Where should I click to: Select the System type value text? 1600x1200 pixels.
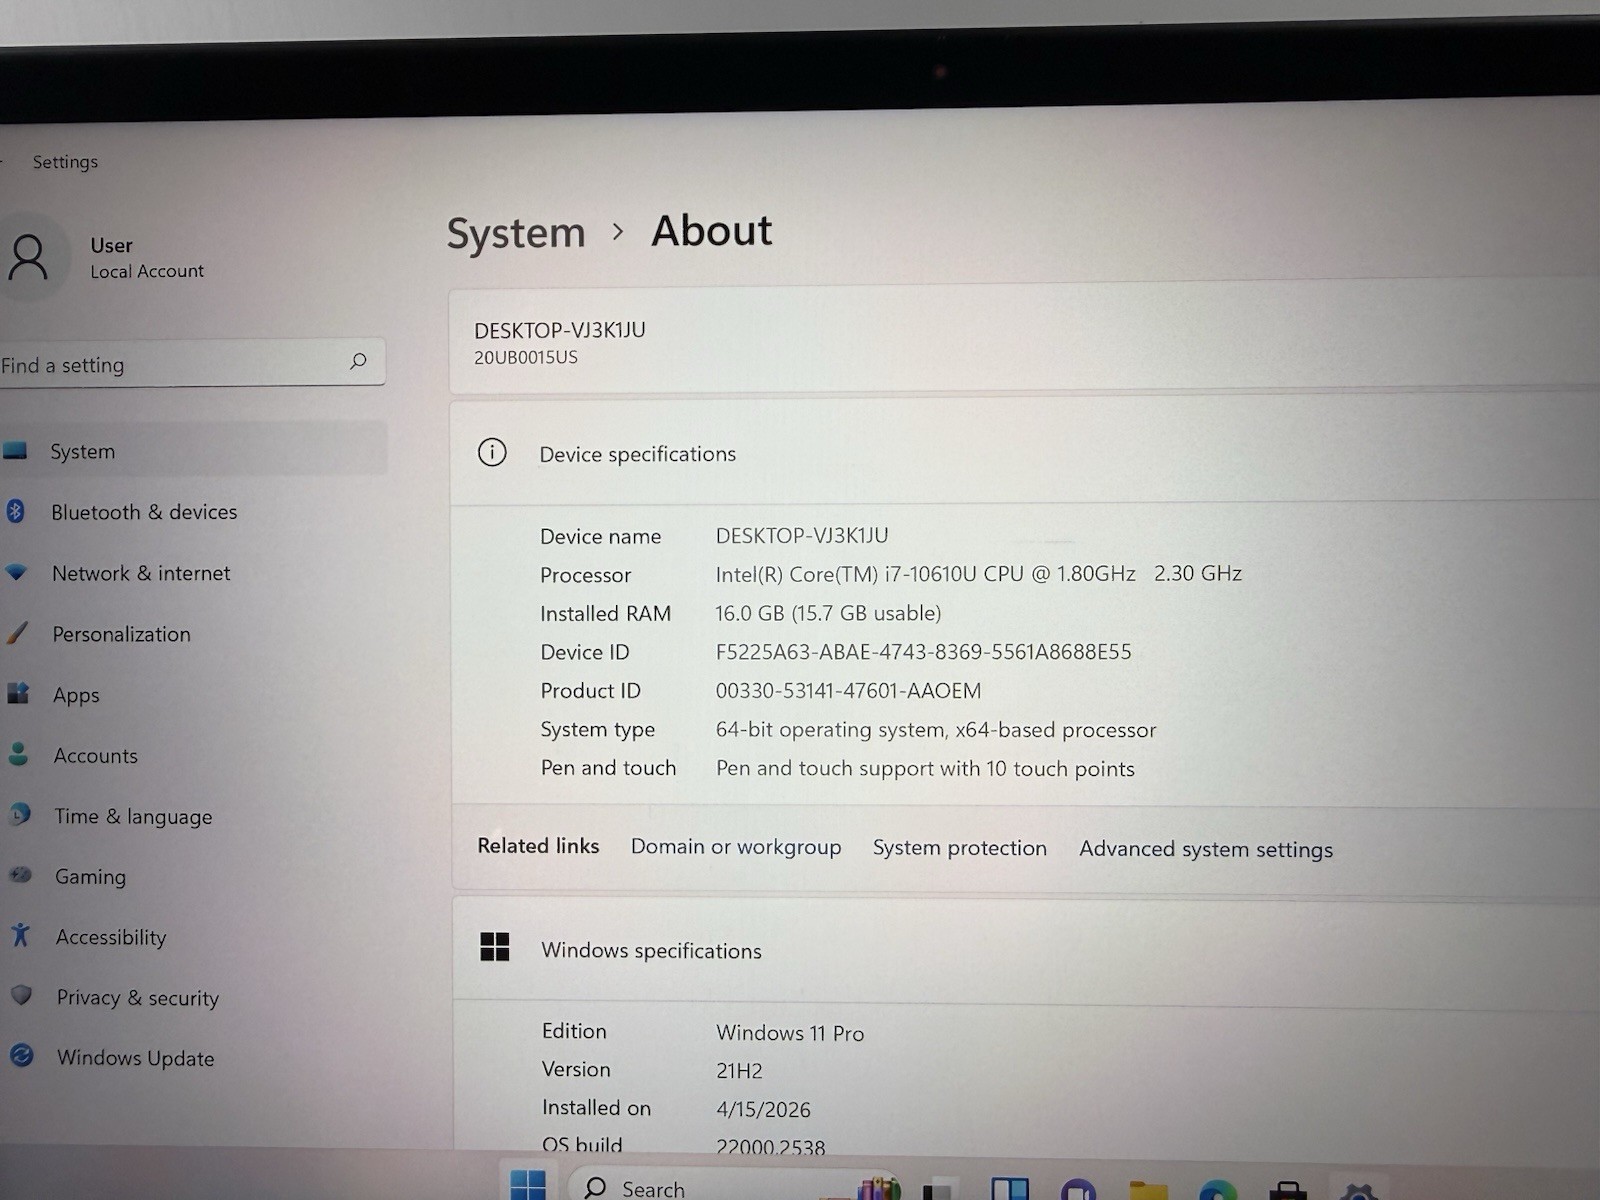click(x=936, y=730)
